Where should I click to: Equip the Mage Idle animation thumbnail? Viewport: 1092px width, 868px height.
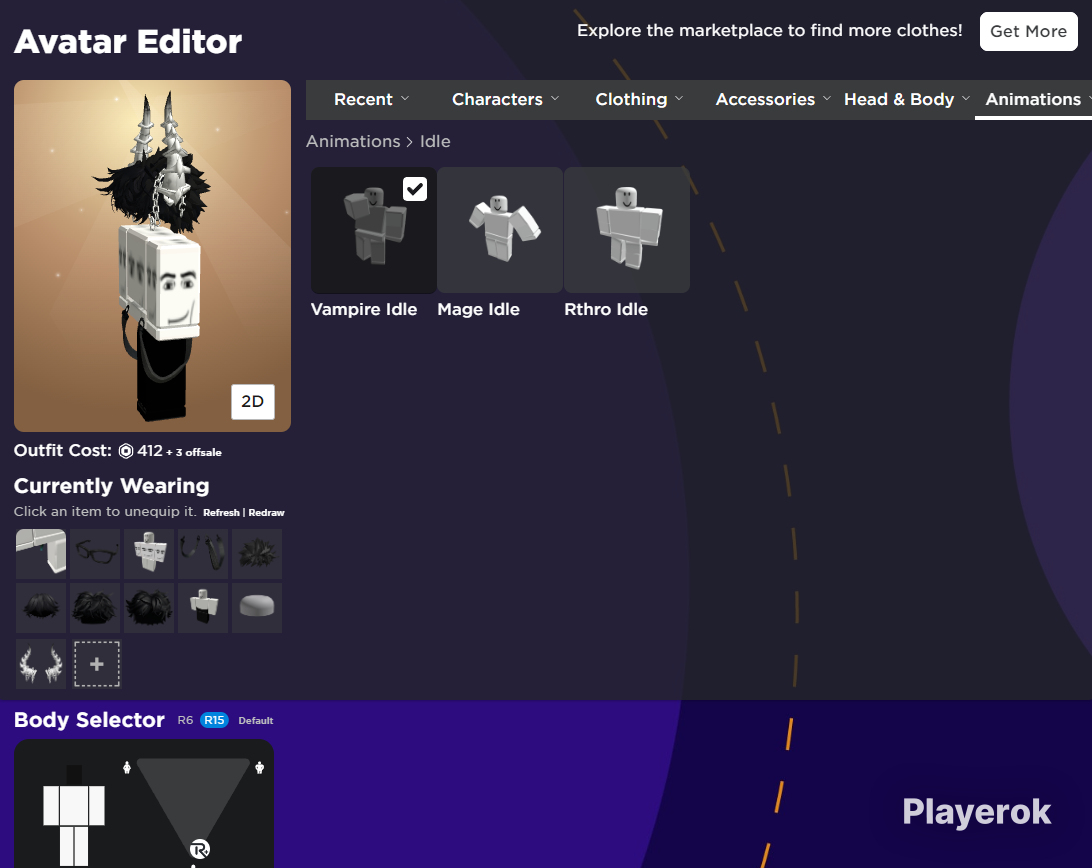(x=500, y=230)
